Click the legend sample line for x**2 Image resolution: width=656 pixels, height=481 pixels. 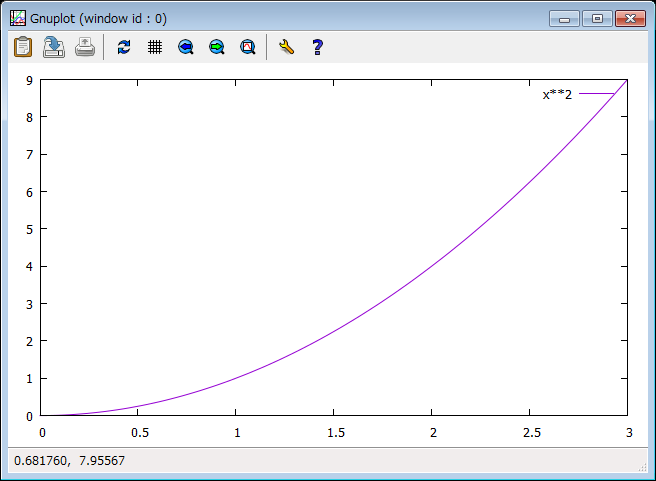click(x=597, y=94)
